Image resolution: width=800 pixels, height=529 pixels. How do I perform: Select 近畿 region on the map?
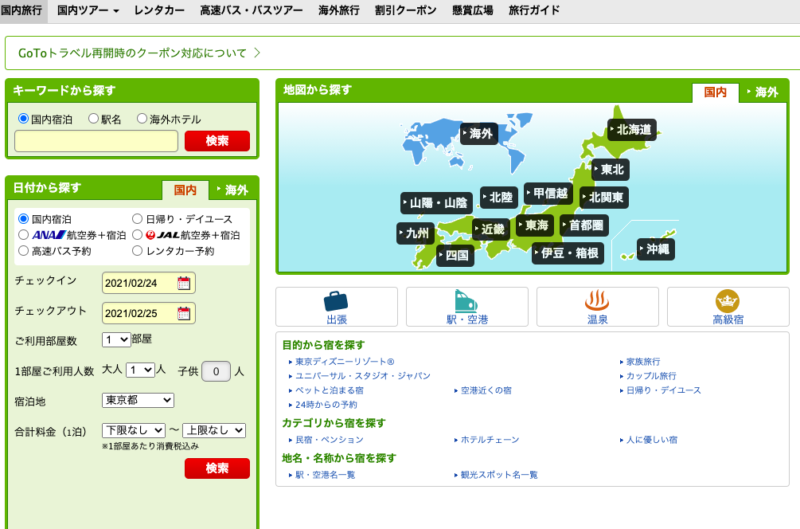point(490,229)
